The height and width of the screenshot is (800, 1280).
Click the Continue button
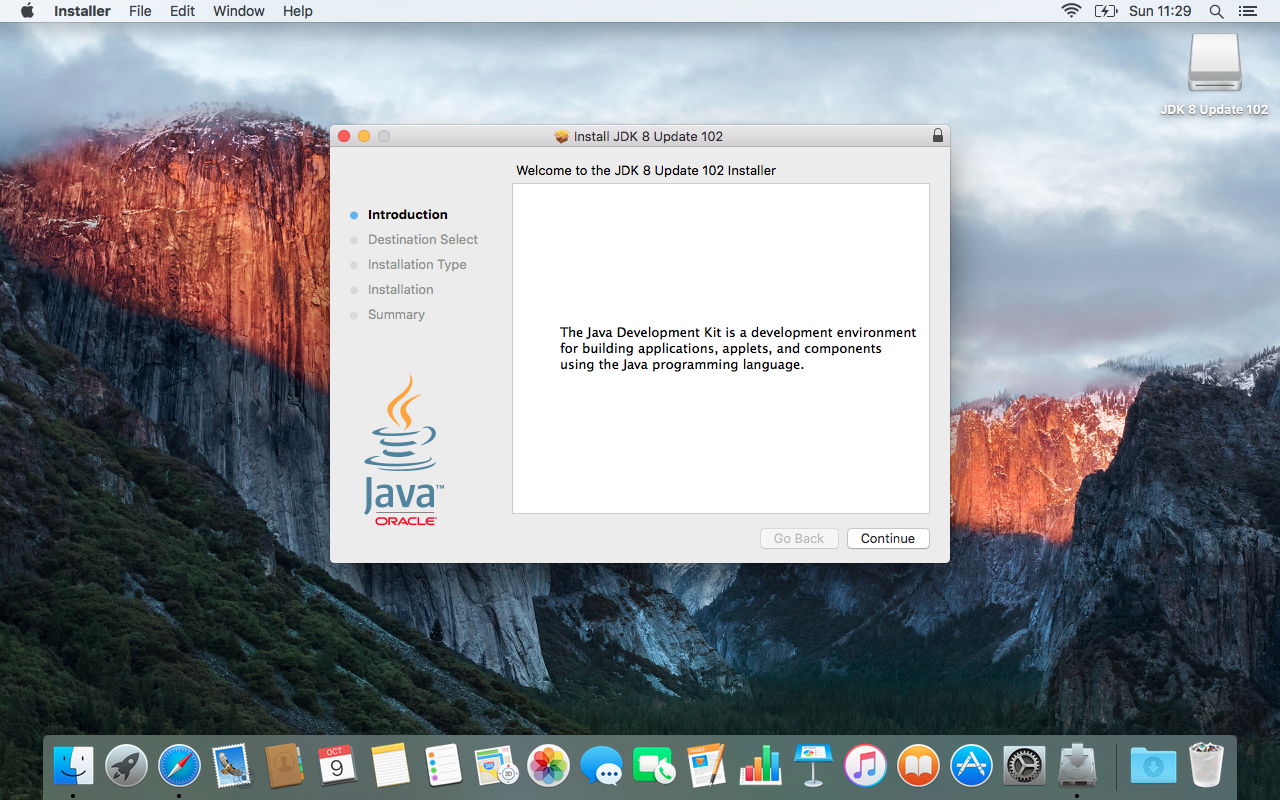pyautogui.click(x=888, y=538)
